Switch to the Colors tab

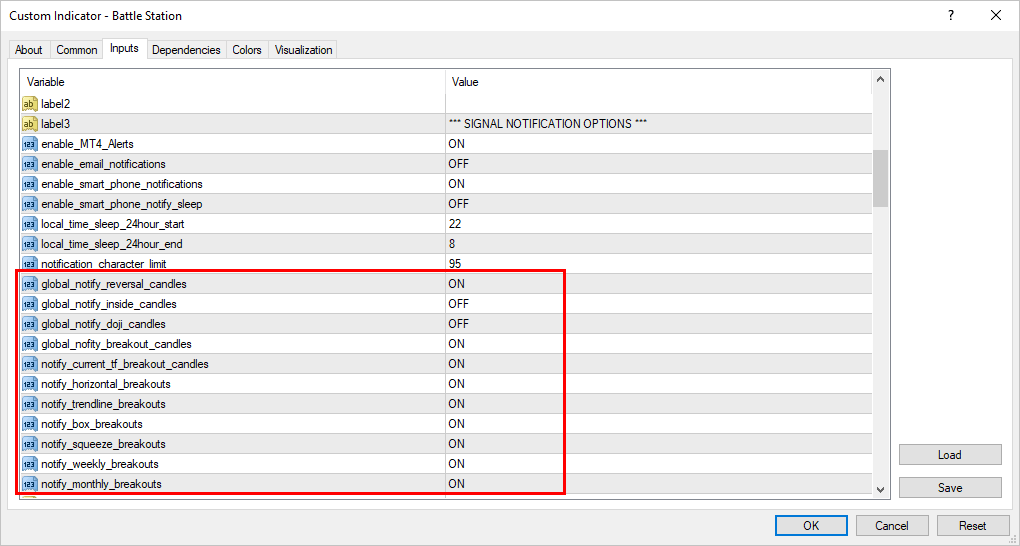247,49
